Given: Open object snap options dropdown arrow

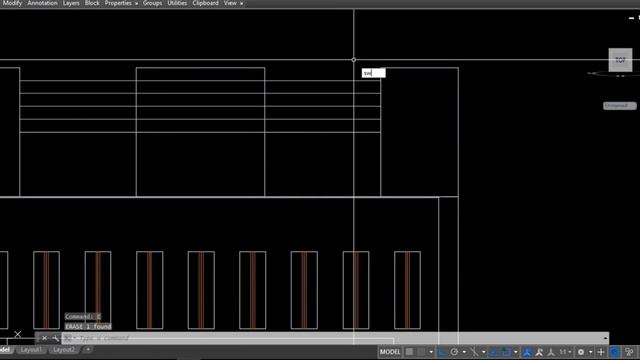Looking at the screenshot, I should click(x=516, y=352).
